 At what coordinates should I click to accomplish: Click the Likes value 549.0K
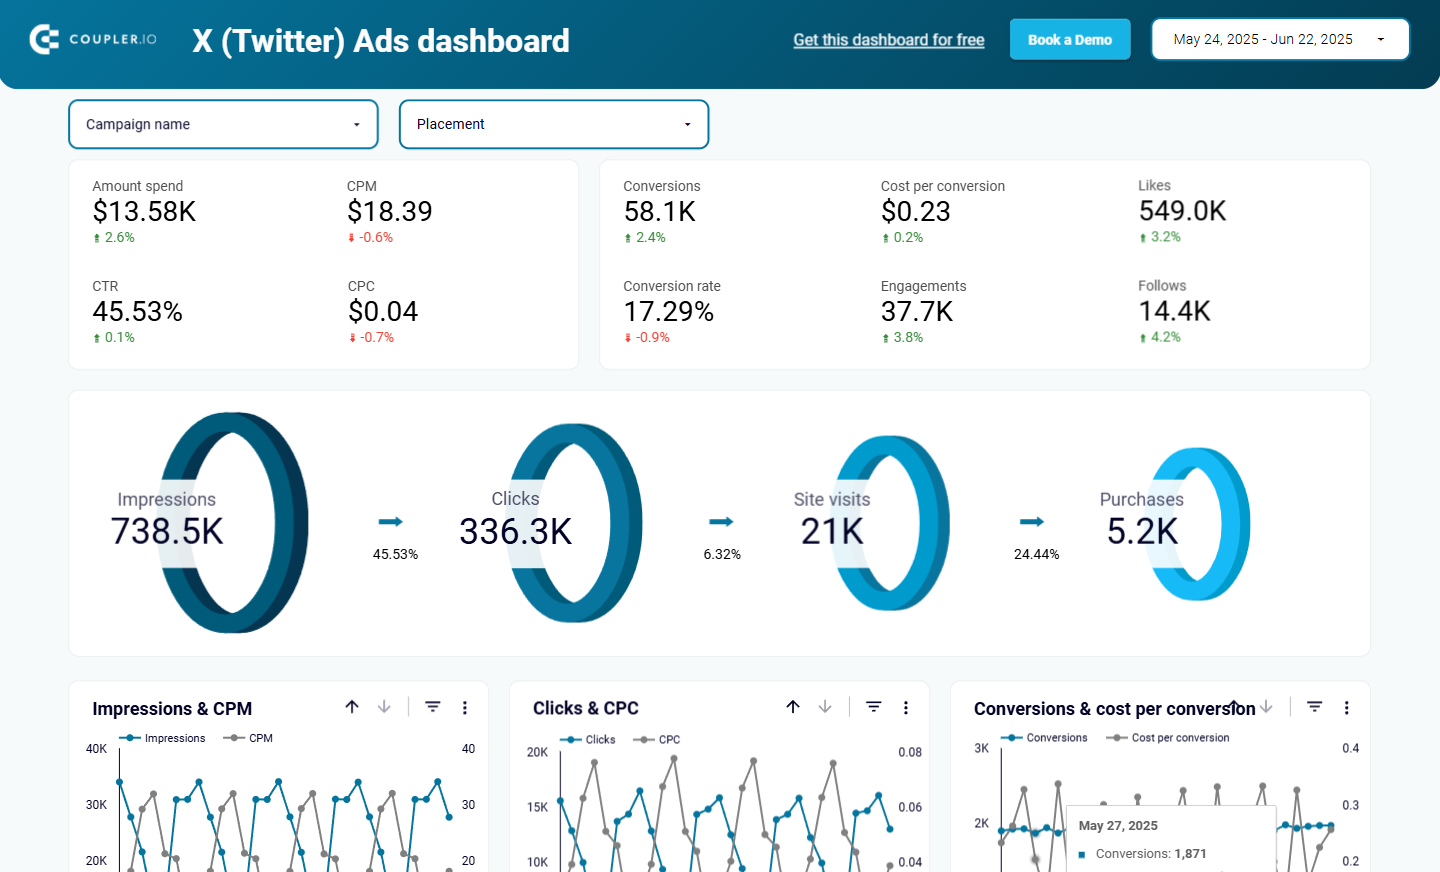point(1182,210)
